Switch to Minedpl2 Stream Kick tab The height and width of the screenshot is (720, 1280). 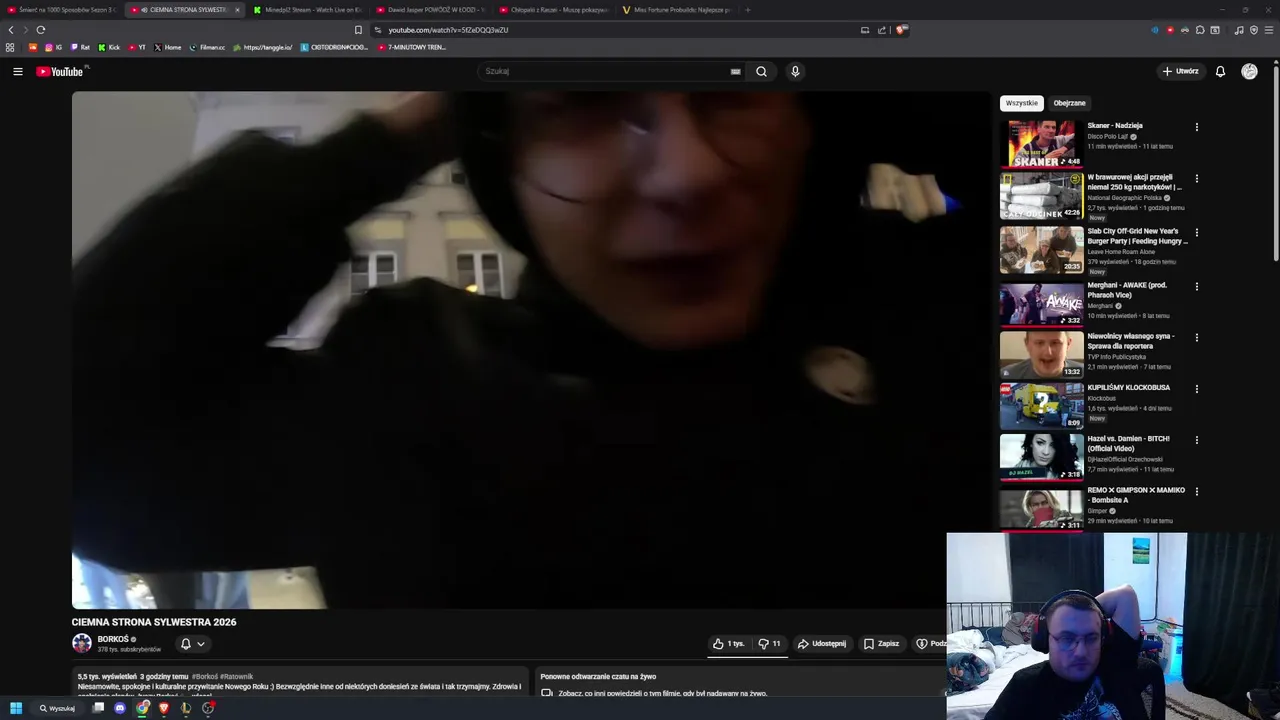pyautogui.click(x=307, y=10)
